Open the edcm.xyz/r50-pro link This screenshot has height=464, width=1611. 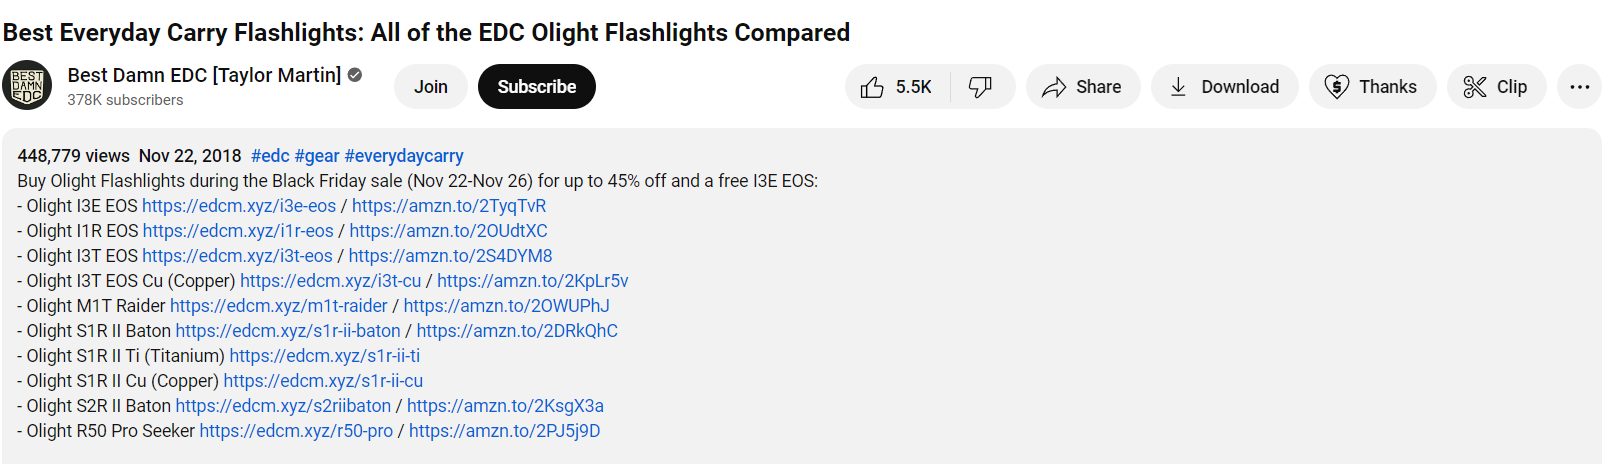pos(296,431)
